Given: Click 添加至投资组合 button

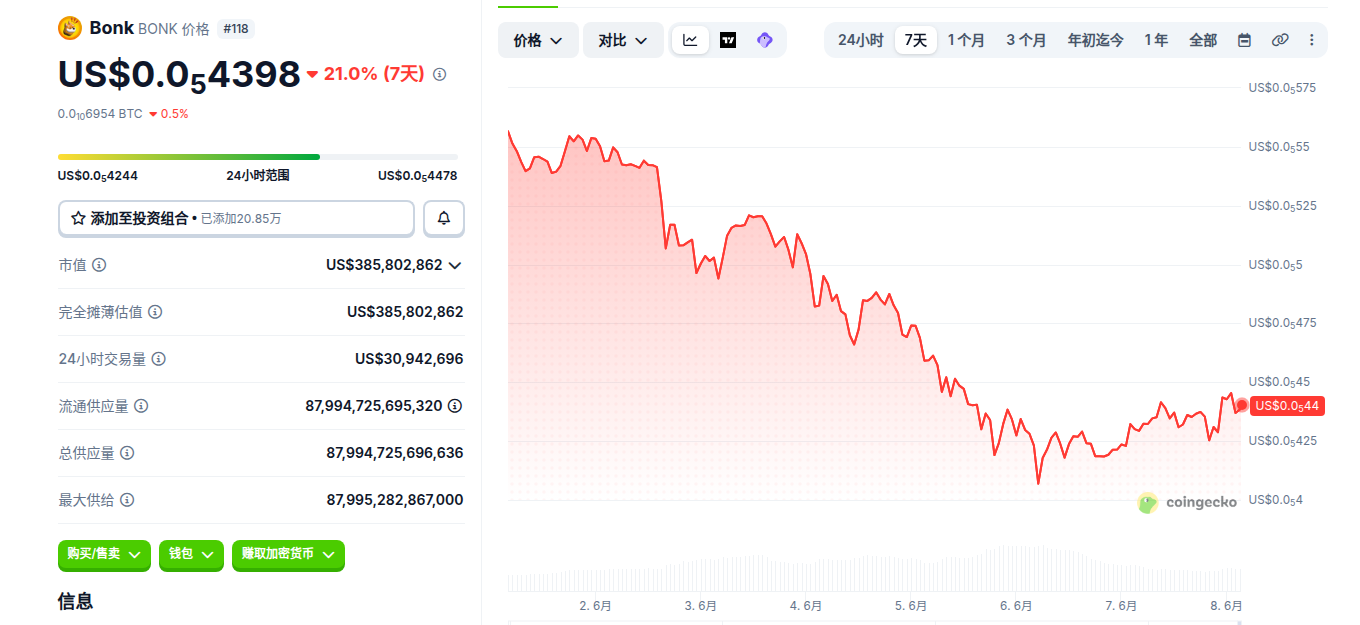Looking at the screenshot, I should pyautogui.click(x=236, y=218).
